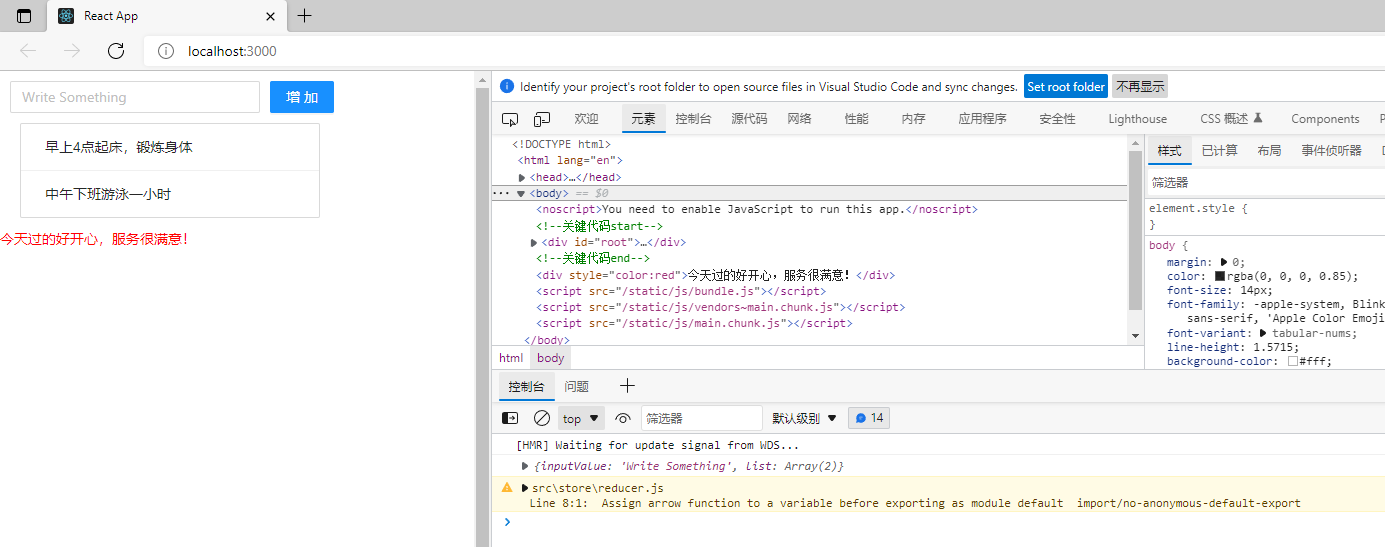1385x547 pixels.
Task: Open the 默认级别 log level dropdown
Action: [804, 418]
